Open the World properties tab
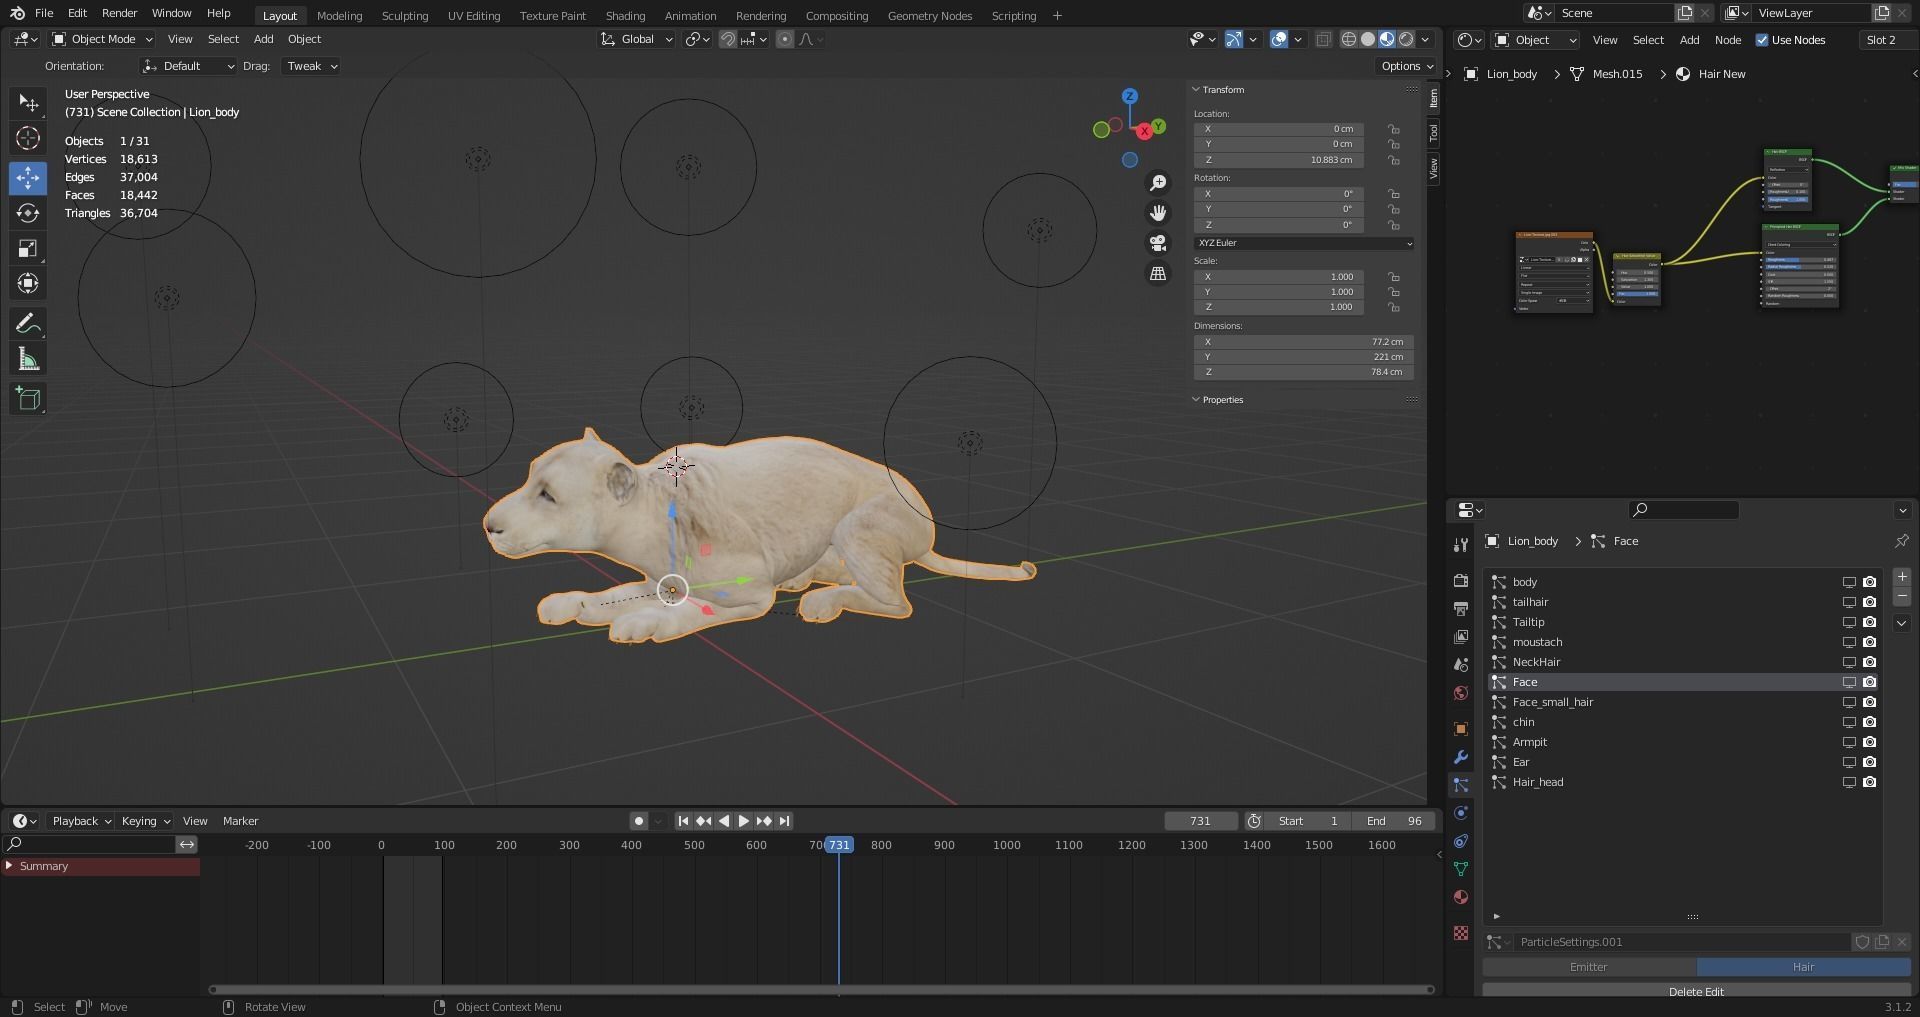 [x=1461, y=693]
